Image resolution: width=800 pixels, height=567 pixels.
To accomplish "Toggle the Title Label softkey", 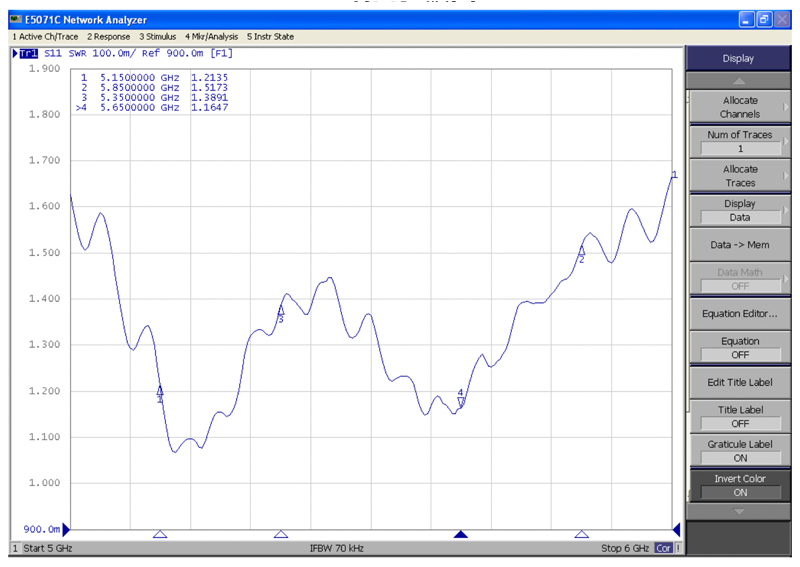I will (x=740, y=416).
